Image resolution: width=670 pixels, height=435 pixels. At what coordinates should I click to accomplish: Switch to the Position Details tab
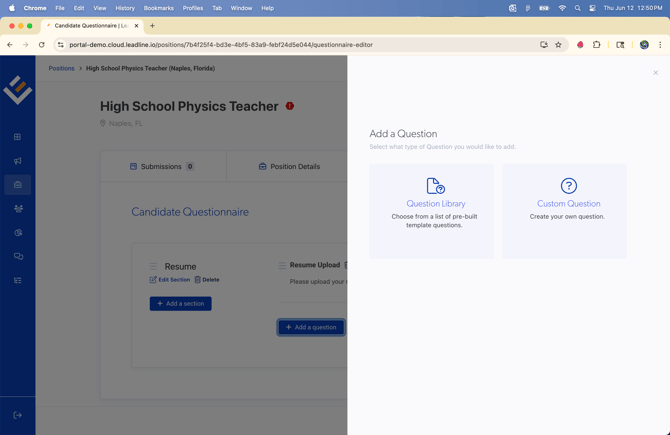289,167
